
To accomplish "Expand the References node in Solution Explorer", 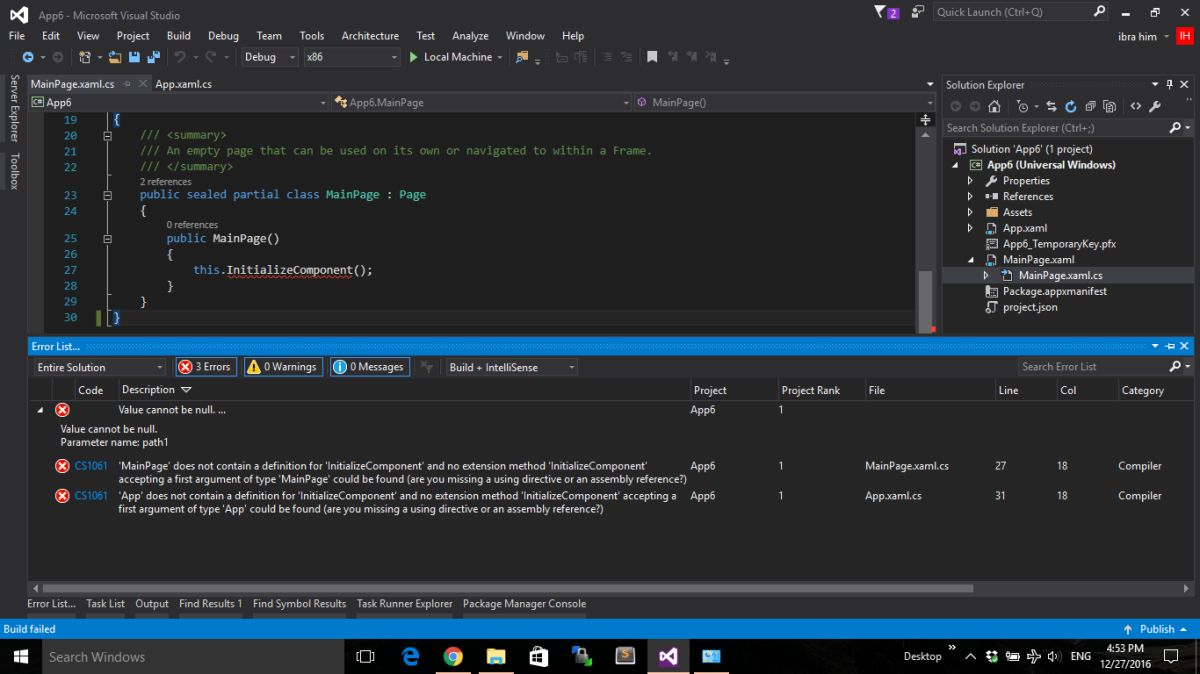I will coord(969,196).
